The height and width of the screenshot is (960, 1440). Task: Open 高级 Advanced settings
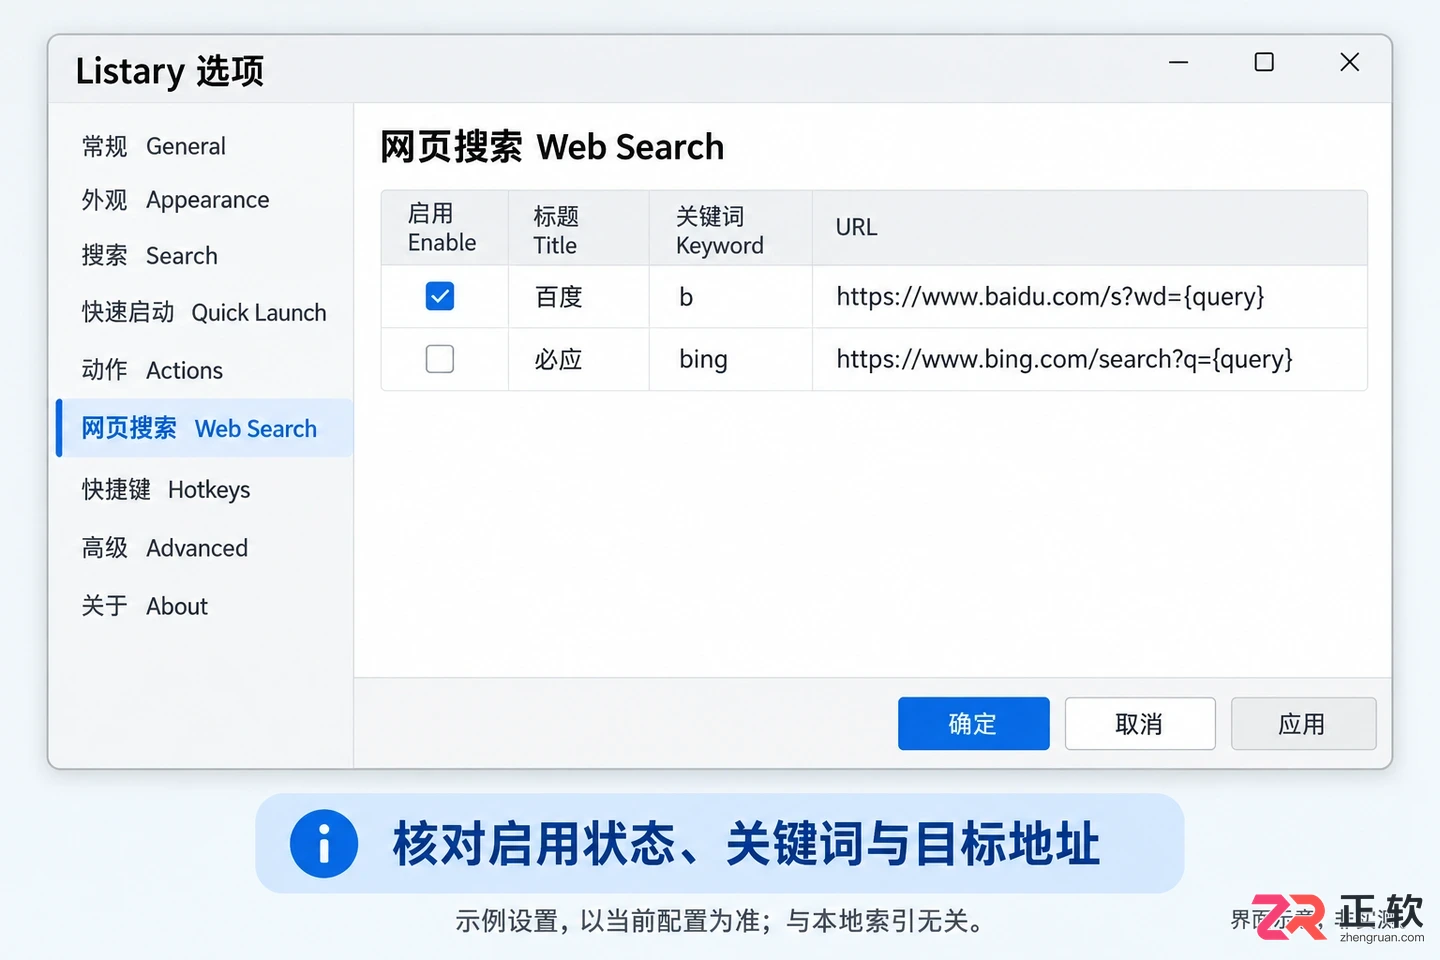click(x=165, y=548)
